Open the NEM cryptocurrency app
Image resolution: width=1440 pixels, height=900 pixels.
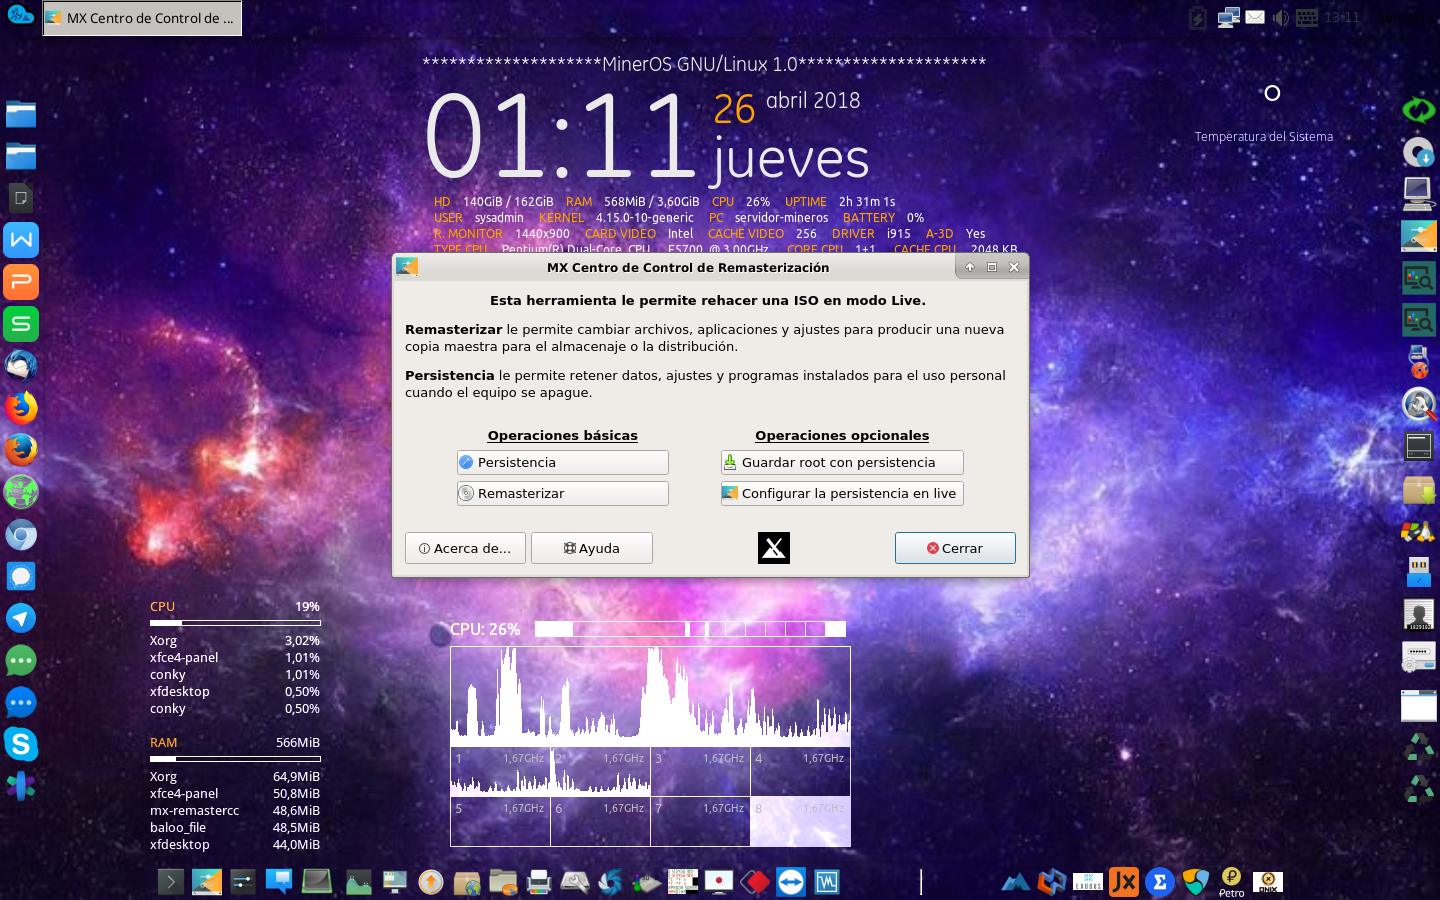(x=1195, y=882)
